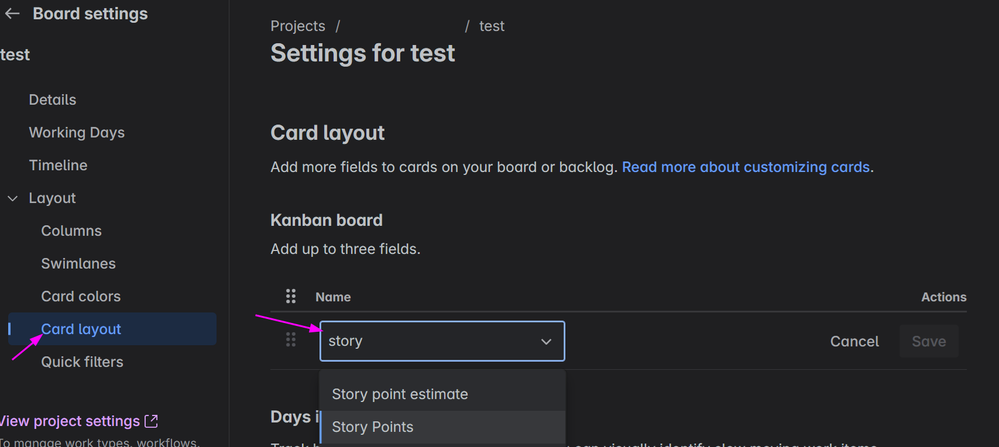Click external link icon next to View project settings

point(151,421)
